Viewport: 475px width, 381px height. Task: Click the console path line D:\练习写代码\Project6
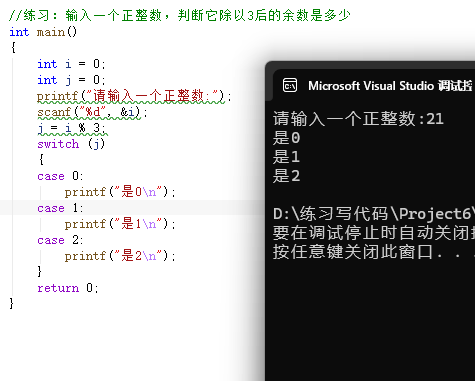click(x=374, y=214)
